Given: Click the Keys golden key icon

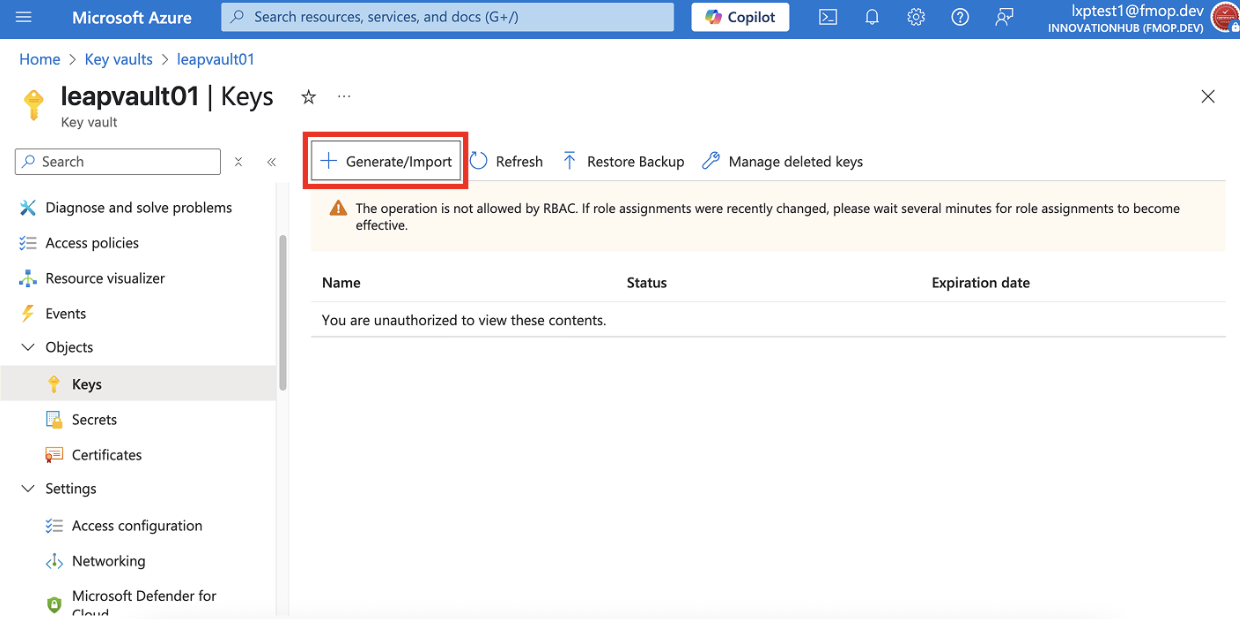Looking at the screenshot, I should pos(54,384).
